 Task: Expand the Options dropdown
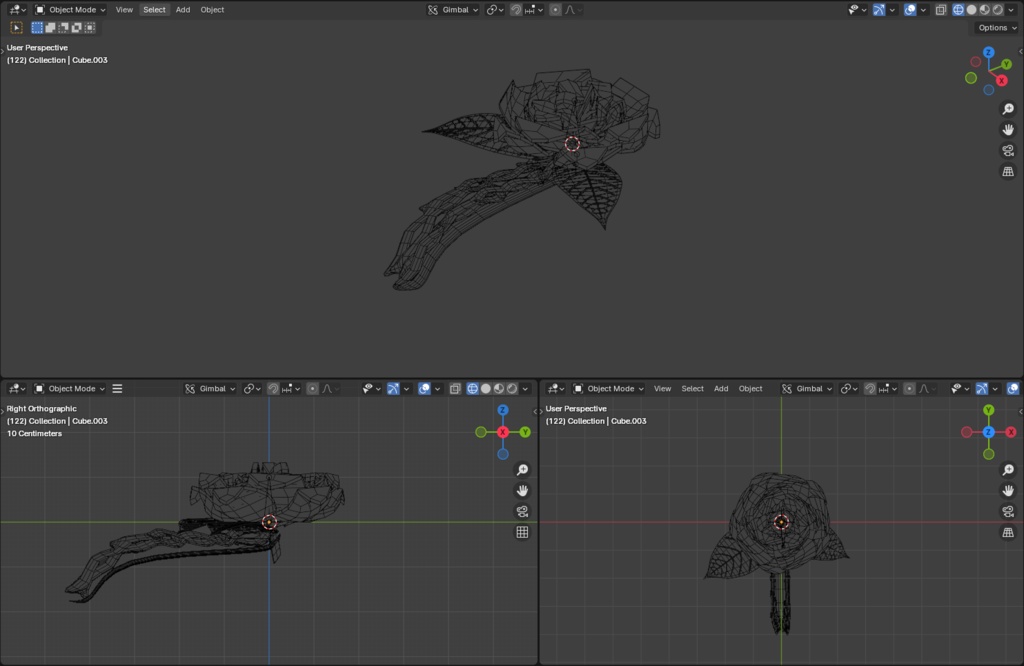tap(997, 28)
